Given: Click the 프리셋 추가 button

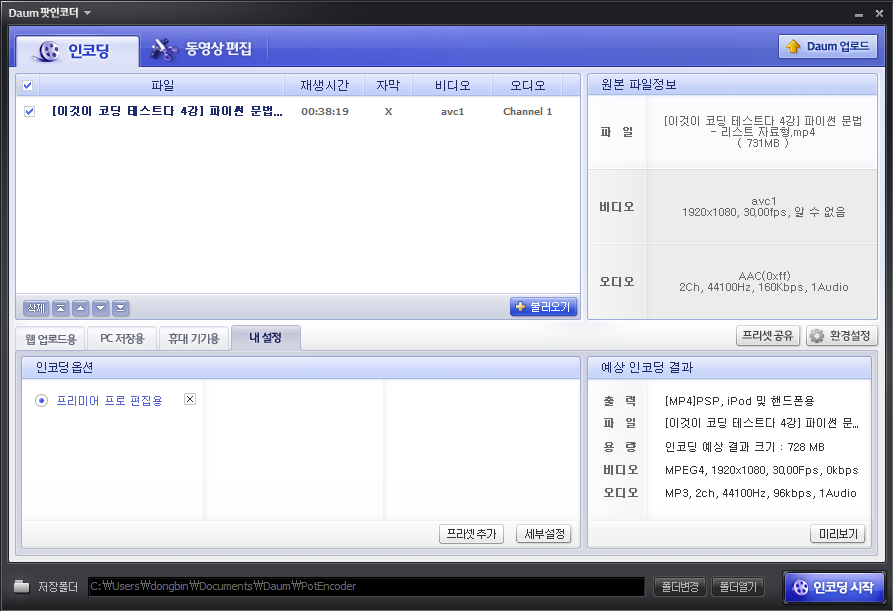Looking at the screenshot, I should tap(471, 534).
